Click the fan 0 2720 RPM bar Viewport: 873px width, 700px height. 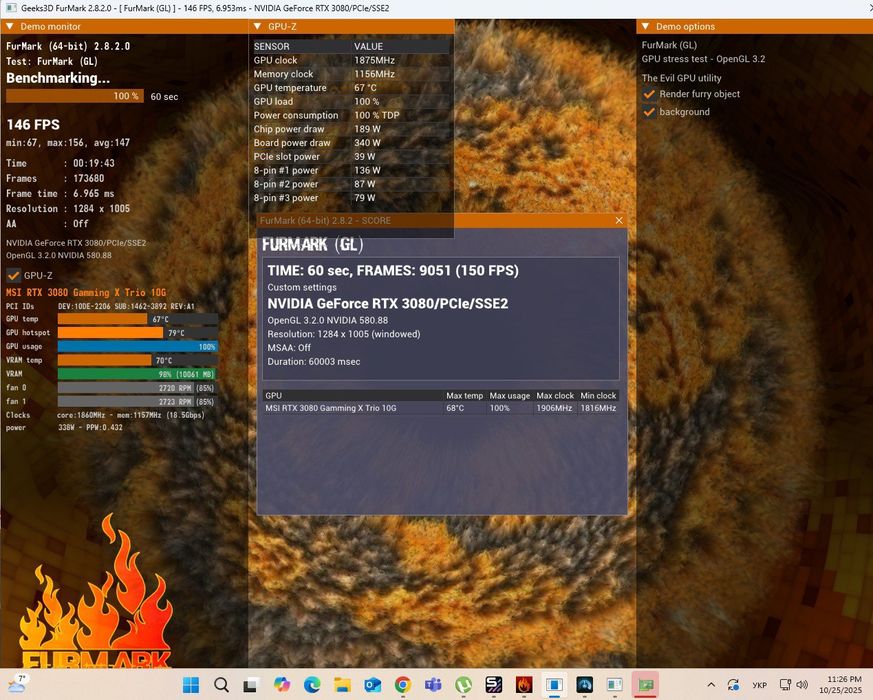pos(138,388)
